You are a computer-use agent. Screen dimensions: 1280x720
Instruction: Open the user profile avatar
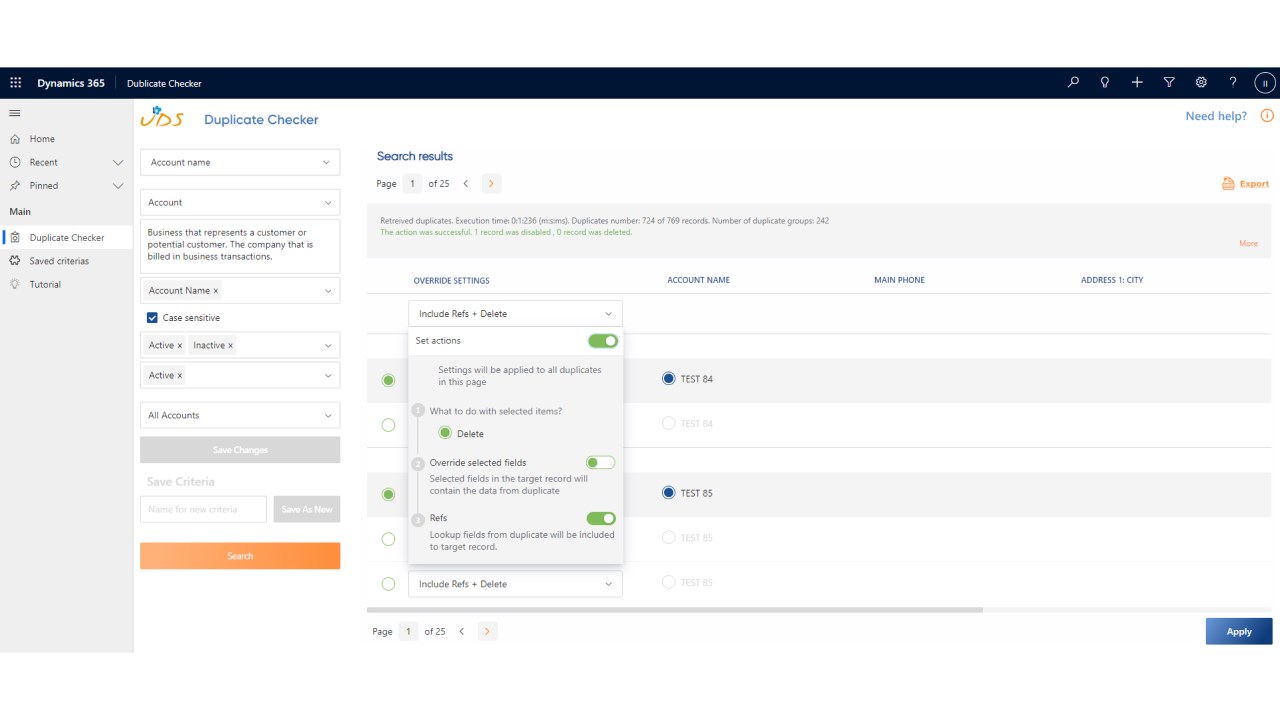pyautogui.click(x=1265, y=83)
